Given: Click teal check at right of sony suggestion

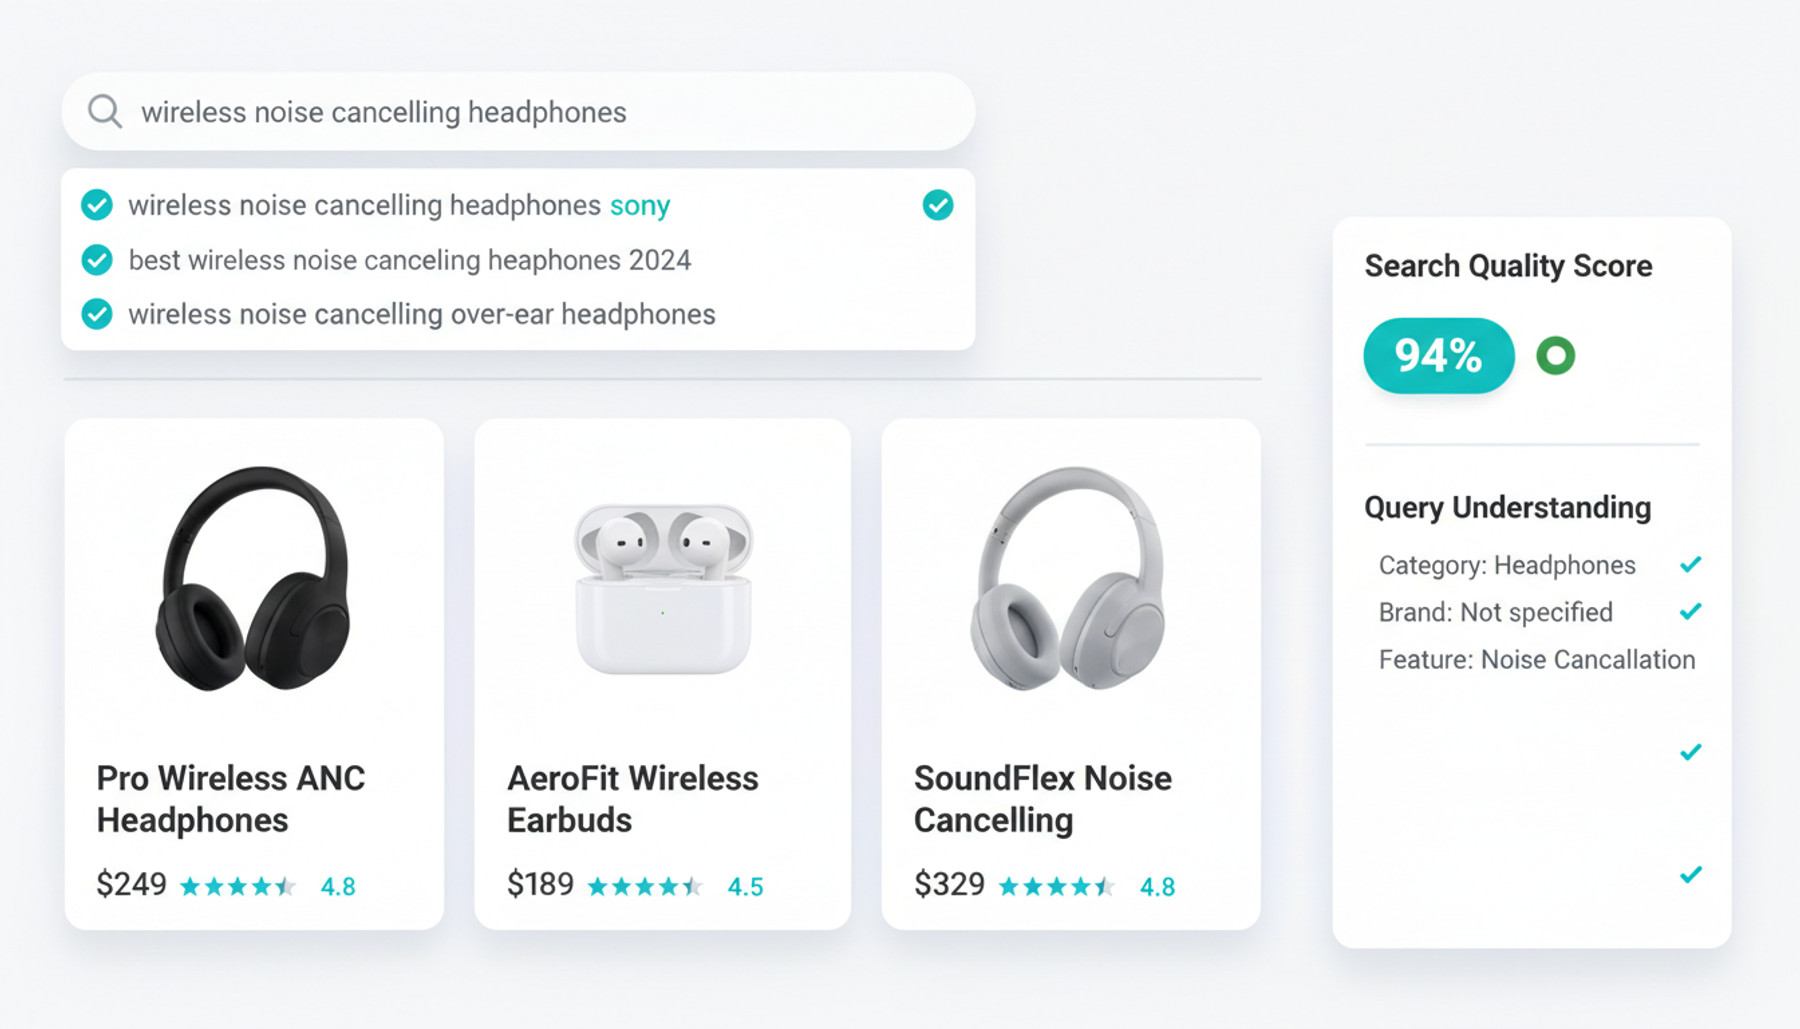Looking at the screenshot, I should coord(937,205).
